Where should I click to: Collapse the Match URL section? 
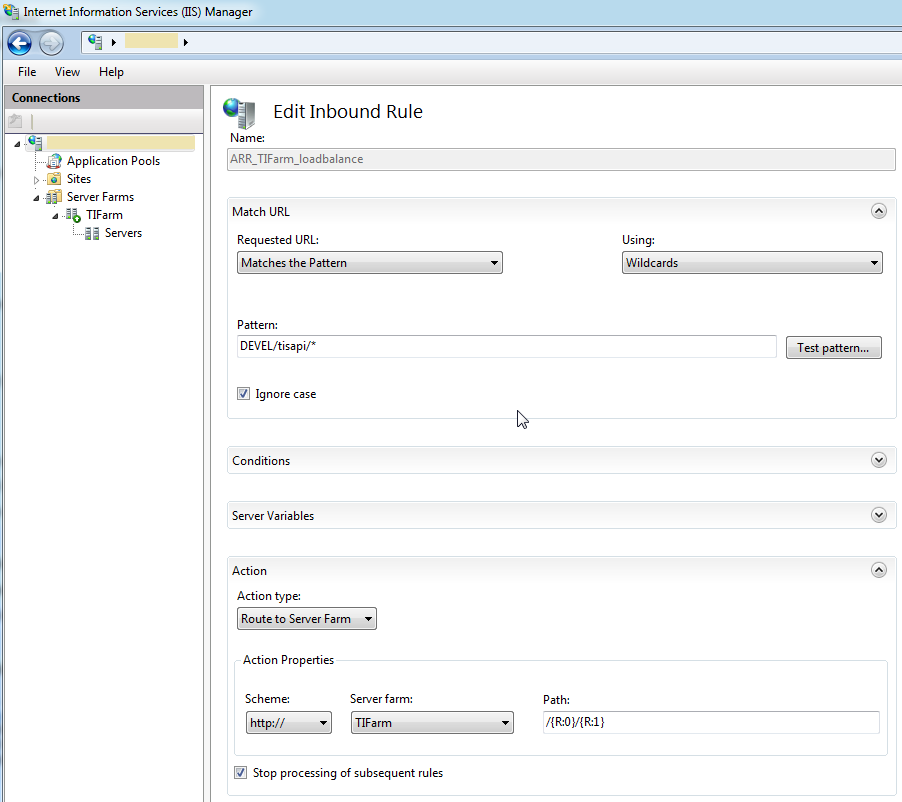pos(878,211)
